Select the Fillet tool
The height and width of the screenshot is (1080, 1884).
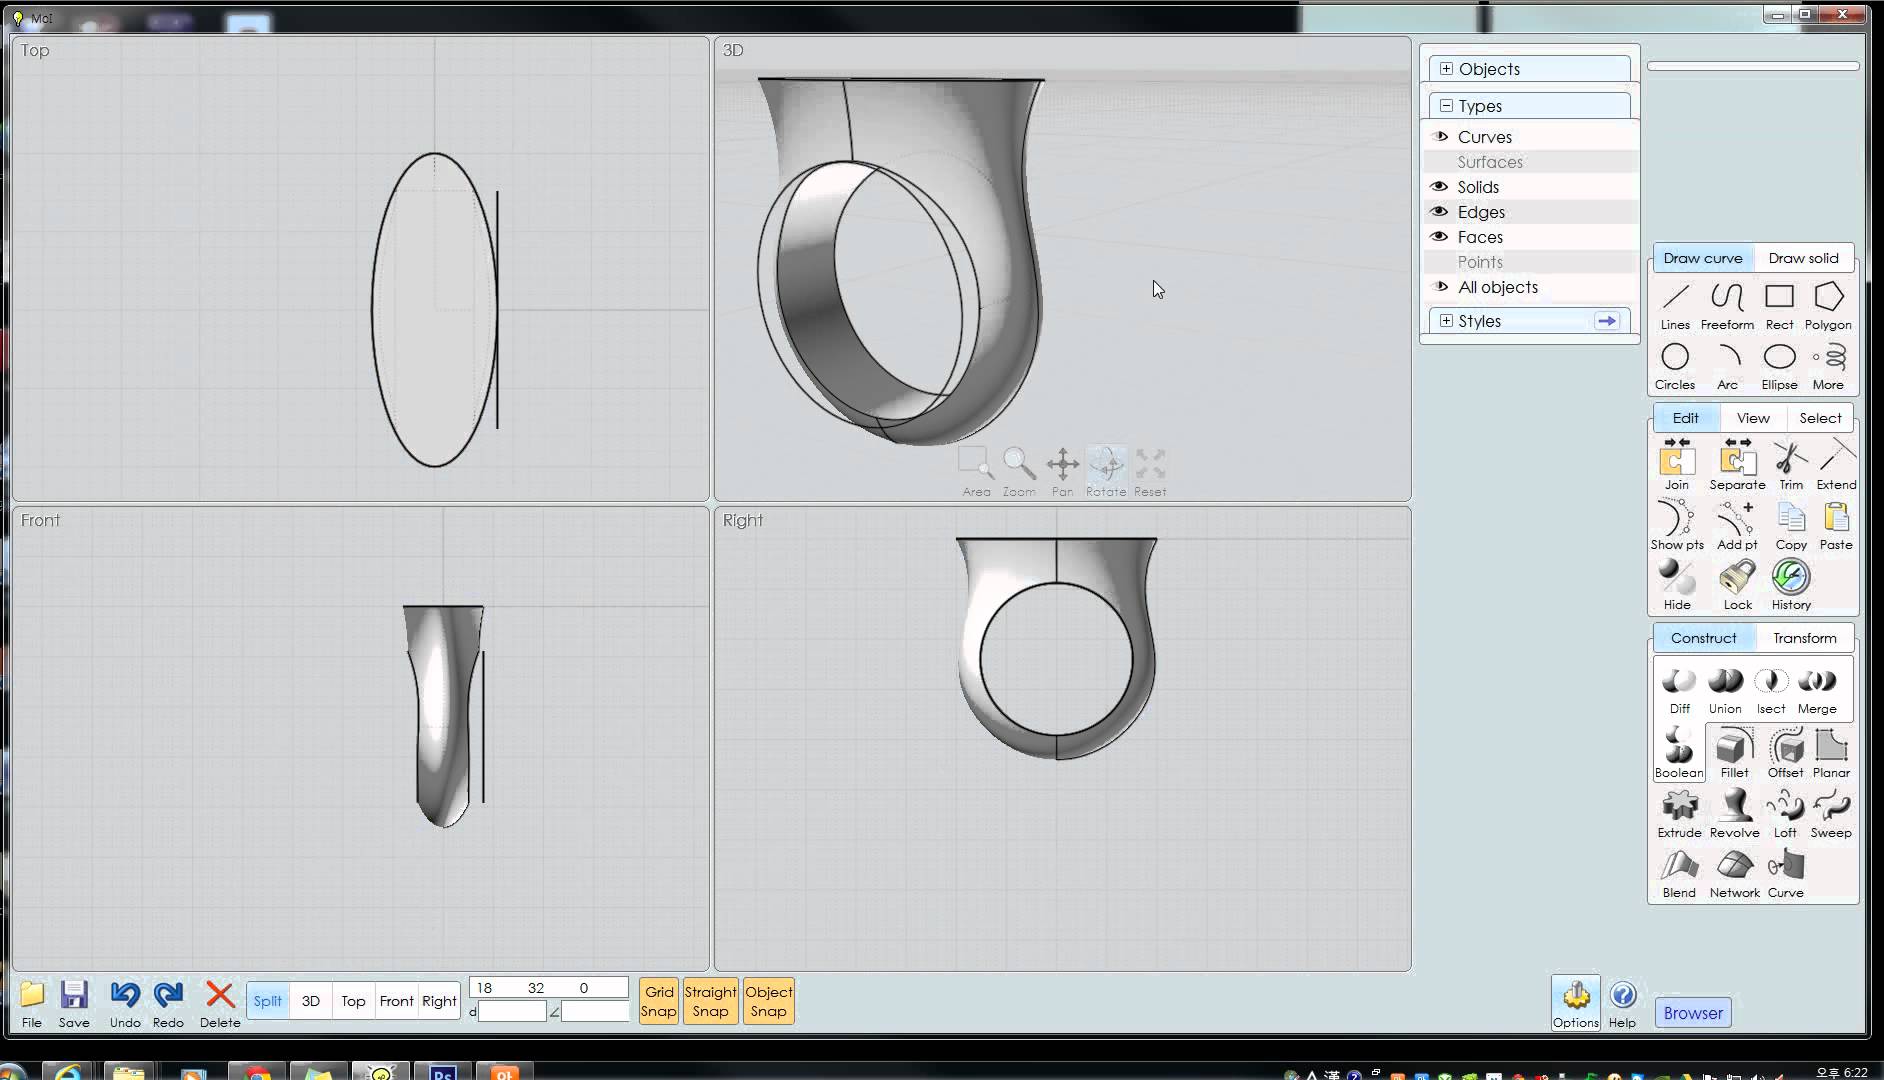[x=1734, y=754]
